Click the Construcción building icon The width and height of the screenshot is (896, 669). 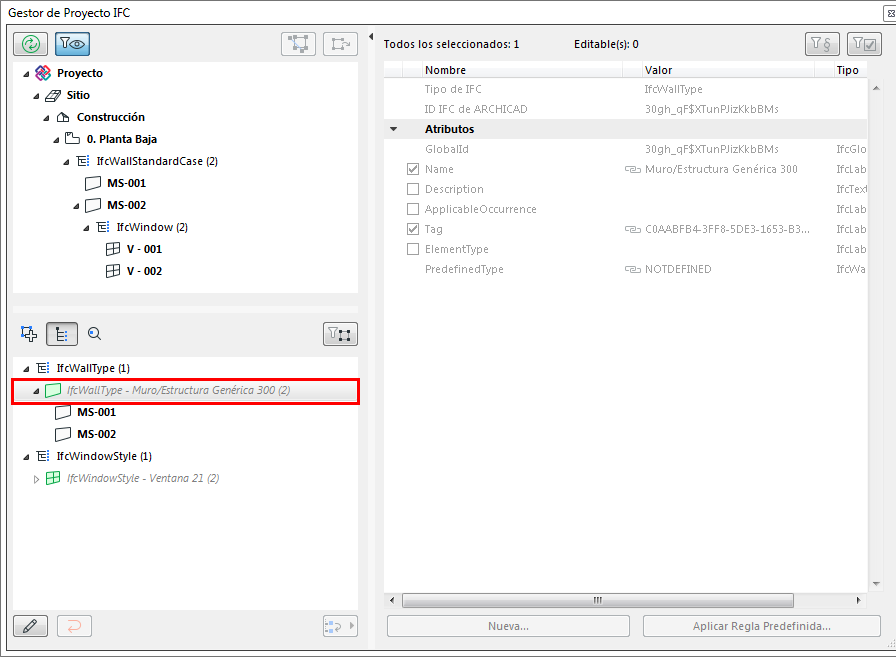[x=63, y=117]
